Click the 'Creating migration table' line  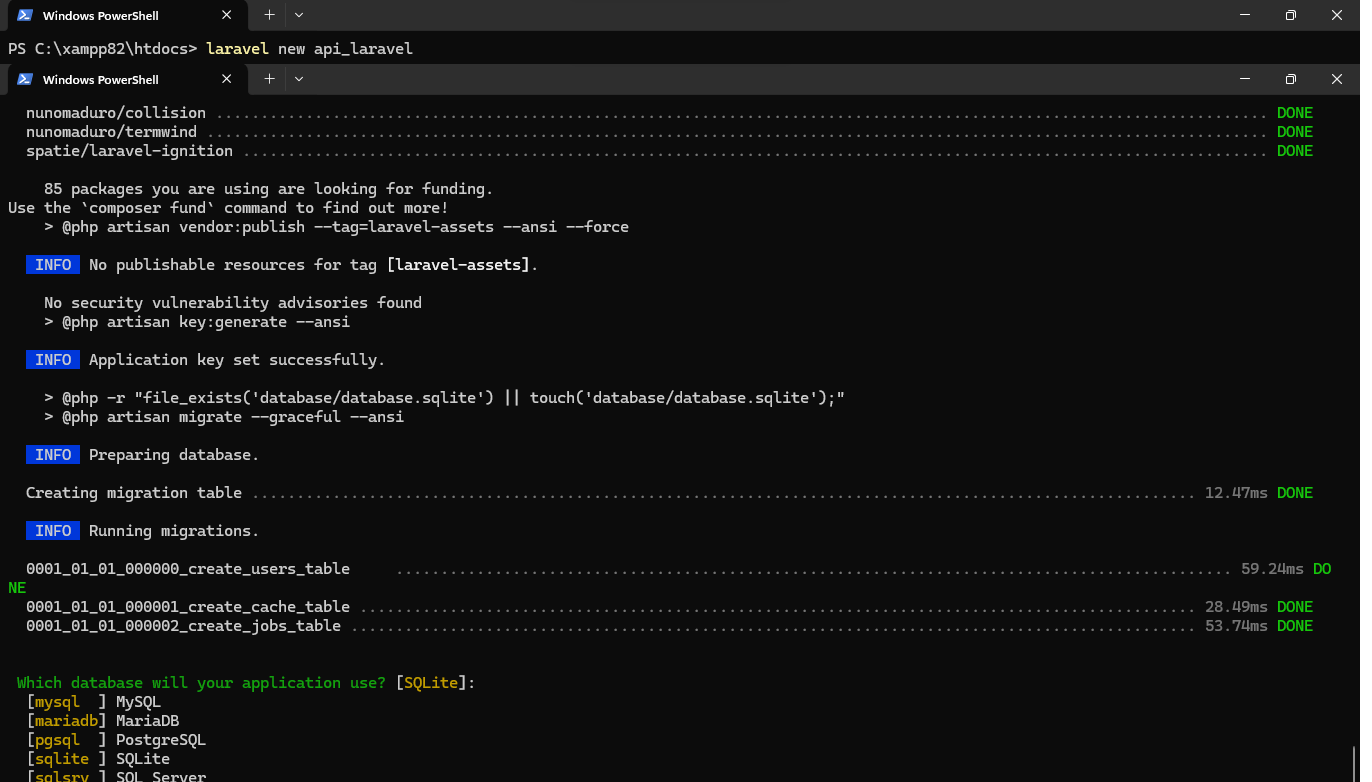(x=669, y=493)
